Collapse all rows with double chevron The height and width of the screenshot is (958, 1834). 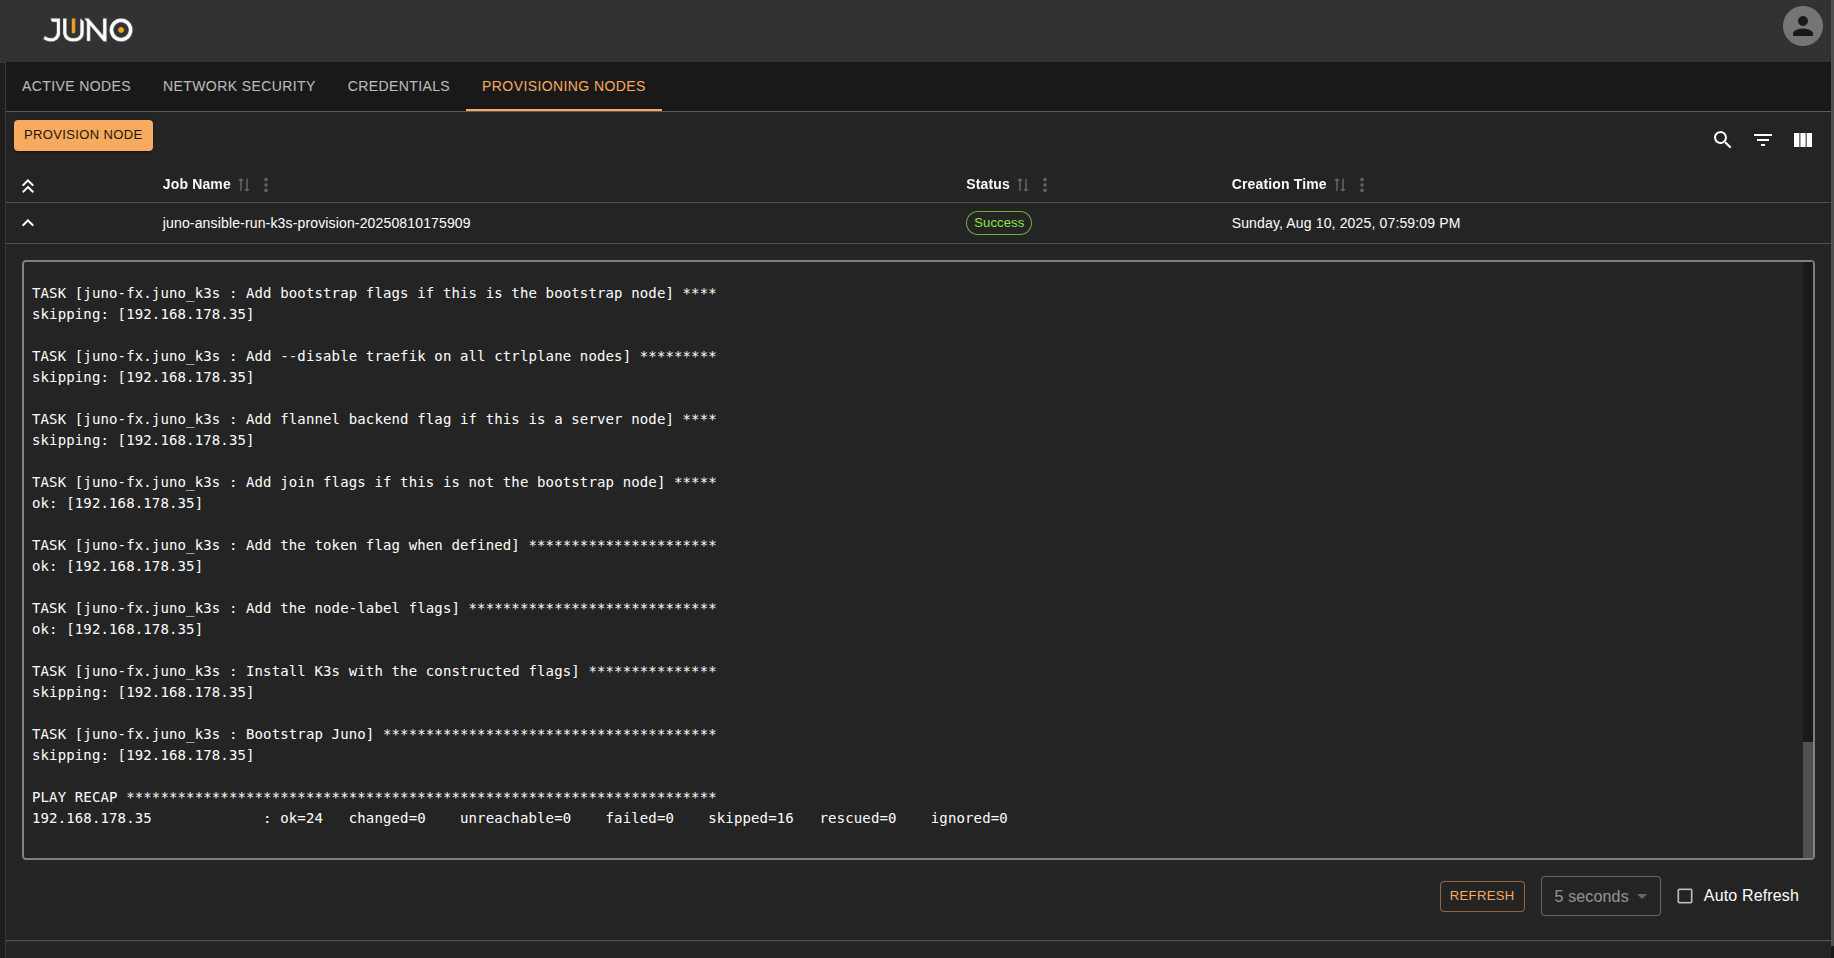pyautogui.click(x=28, y=186)
